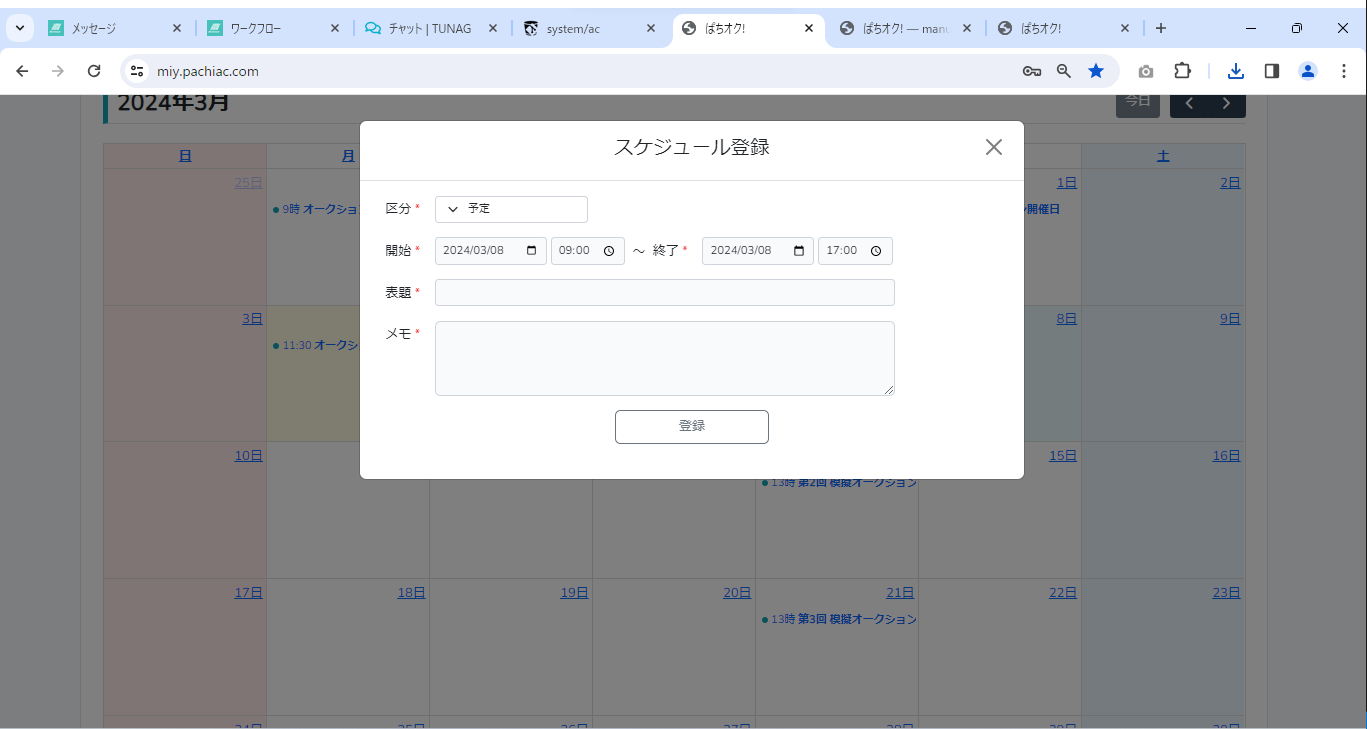This screenshot has height=729, width=1367.
Task: Close the スケジュール登録 dialog
Action: 993,147
